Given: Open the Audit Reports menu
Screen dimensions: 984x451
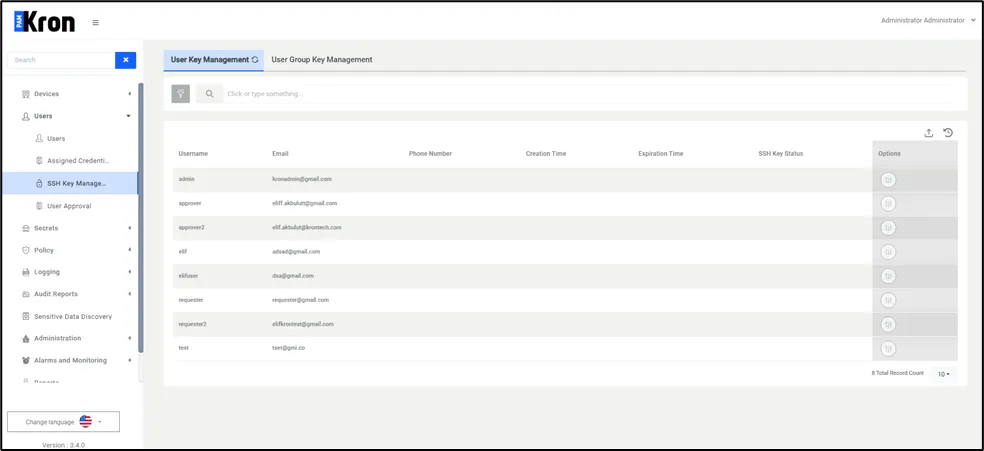Looking at the screenshot, I should pyautogui.click(x=56, y=294).
